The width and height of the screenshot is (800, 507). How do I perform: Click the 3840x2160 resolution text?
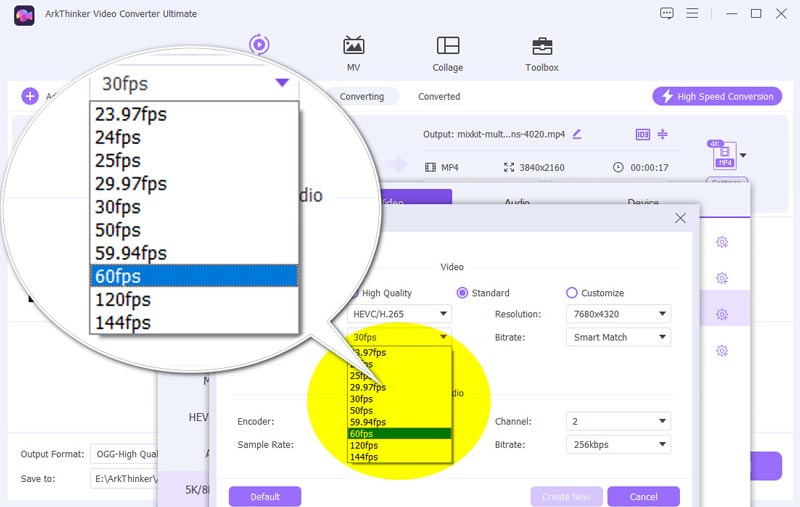tap(542, 167)
